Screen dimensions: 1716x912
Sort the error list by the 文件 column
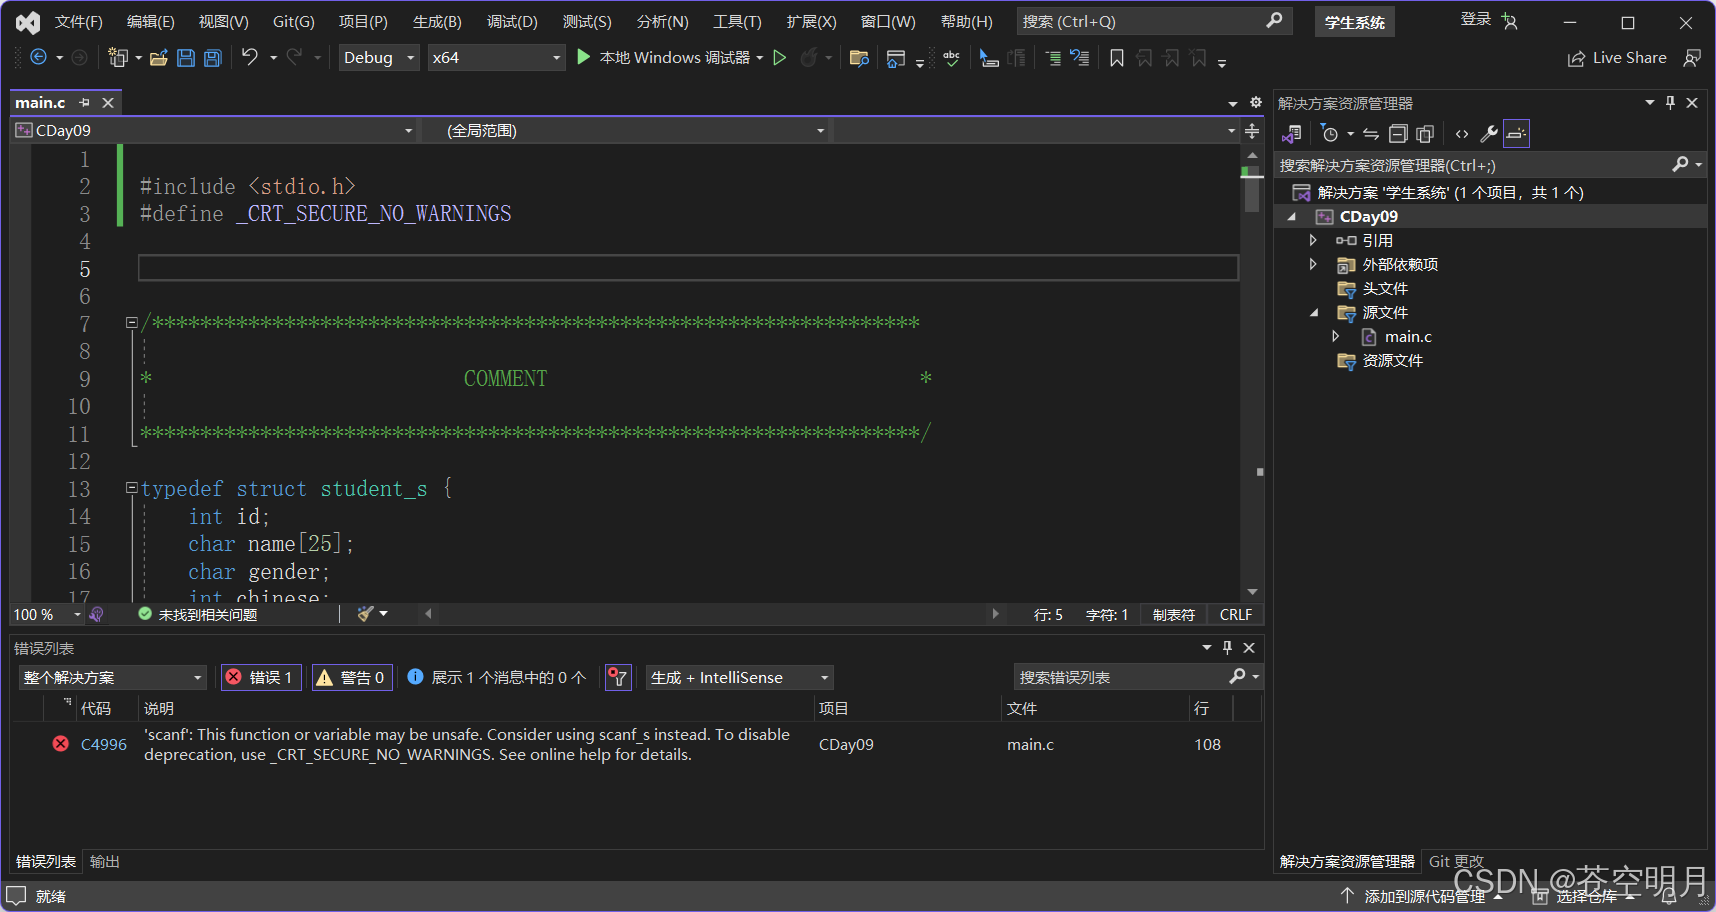coord(1022,708)
